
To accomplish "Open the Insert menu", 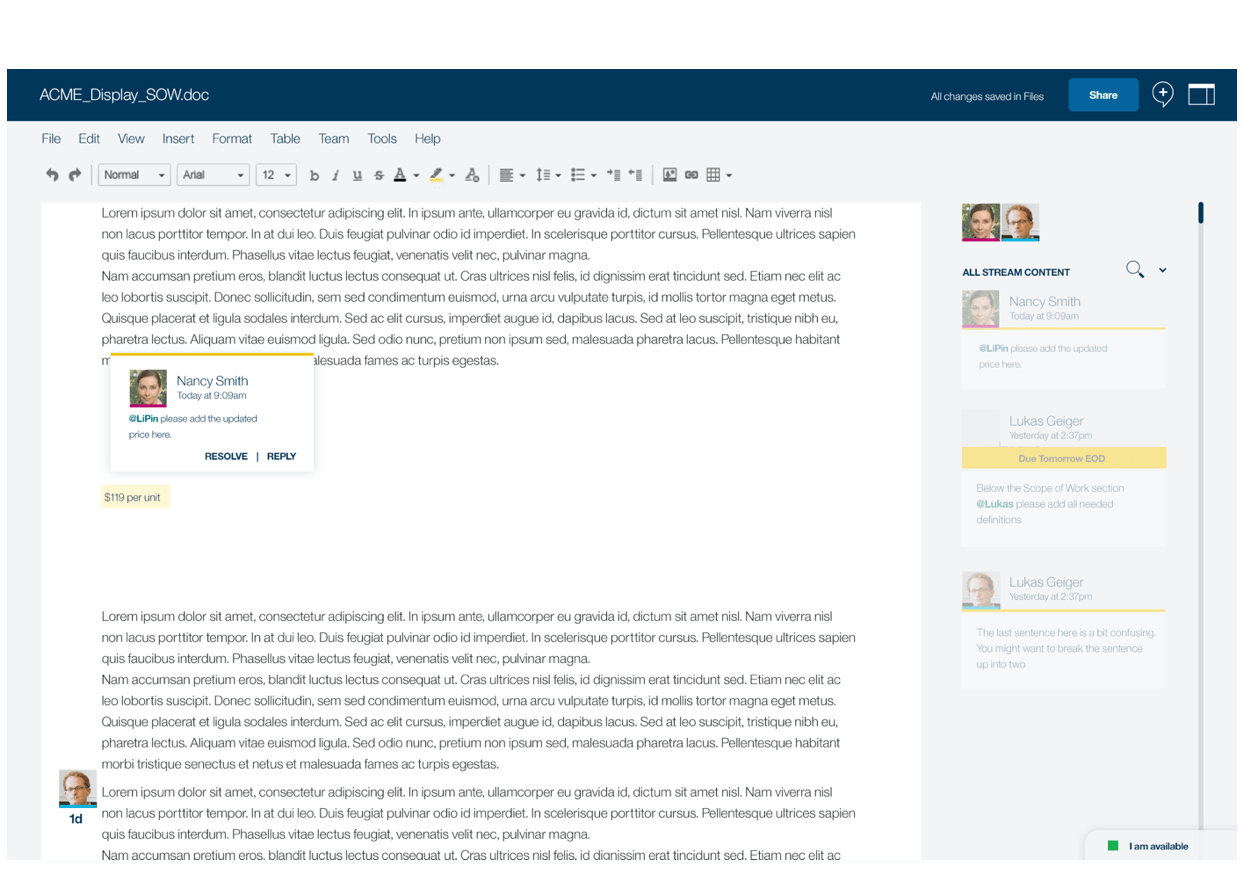I will coord(178,139).
